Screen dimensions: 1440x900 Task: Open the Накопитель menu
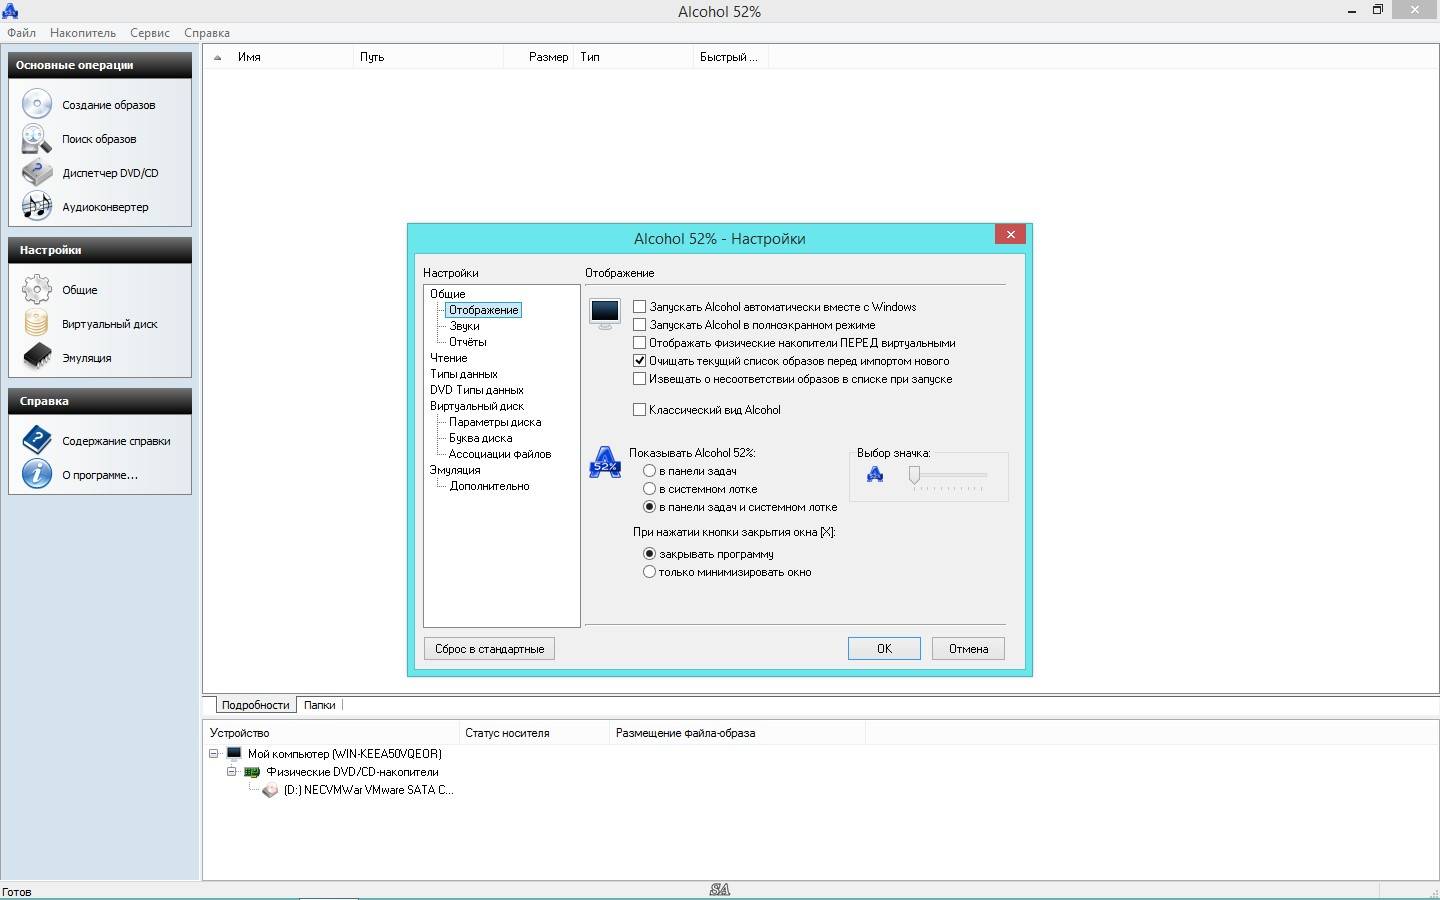pos(83,32)
